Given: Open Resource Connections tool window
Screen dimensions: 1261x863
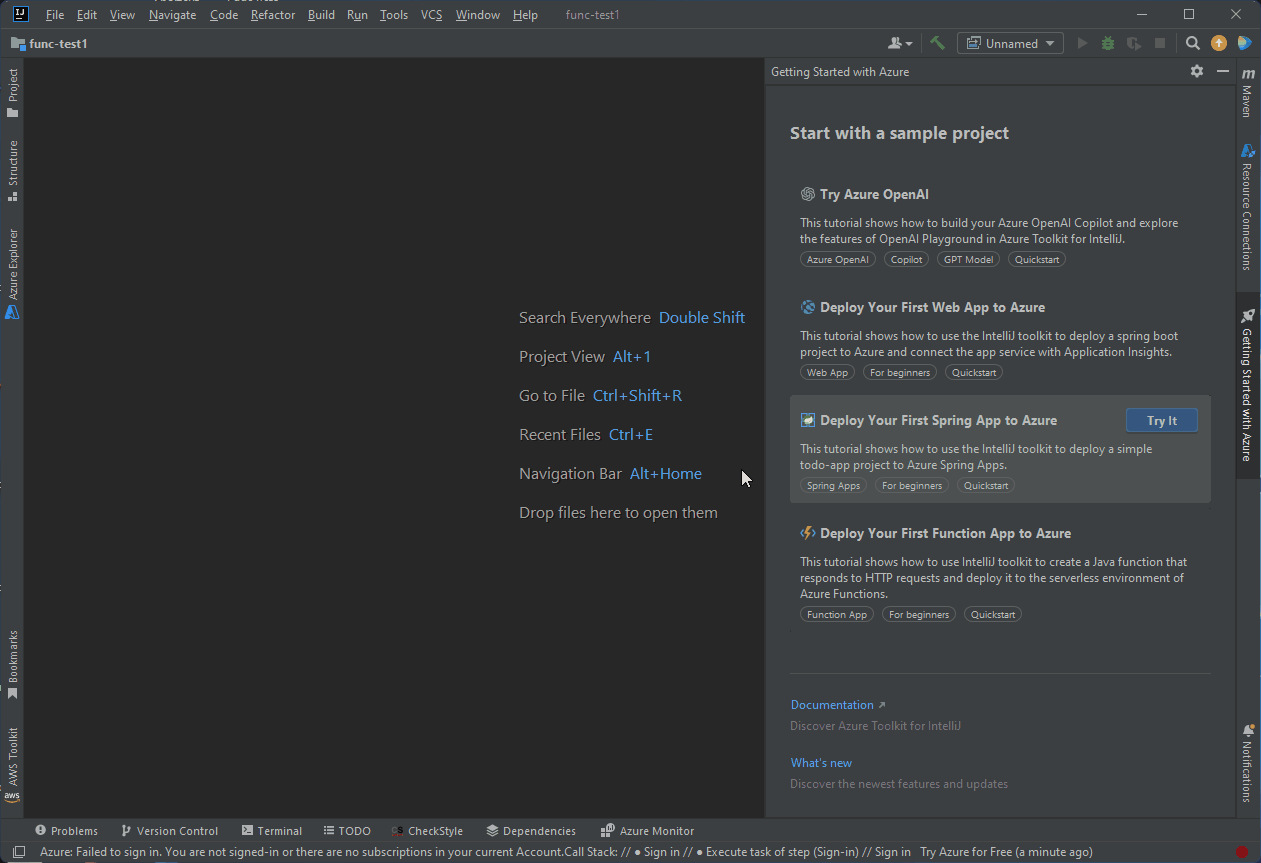Looking at the screenshot, I should tap(1248, 207).
